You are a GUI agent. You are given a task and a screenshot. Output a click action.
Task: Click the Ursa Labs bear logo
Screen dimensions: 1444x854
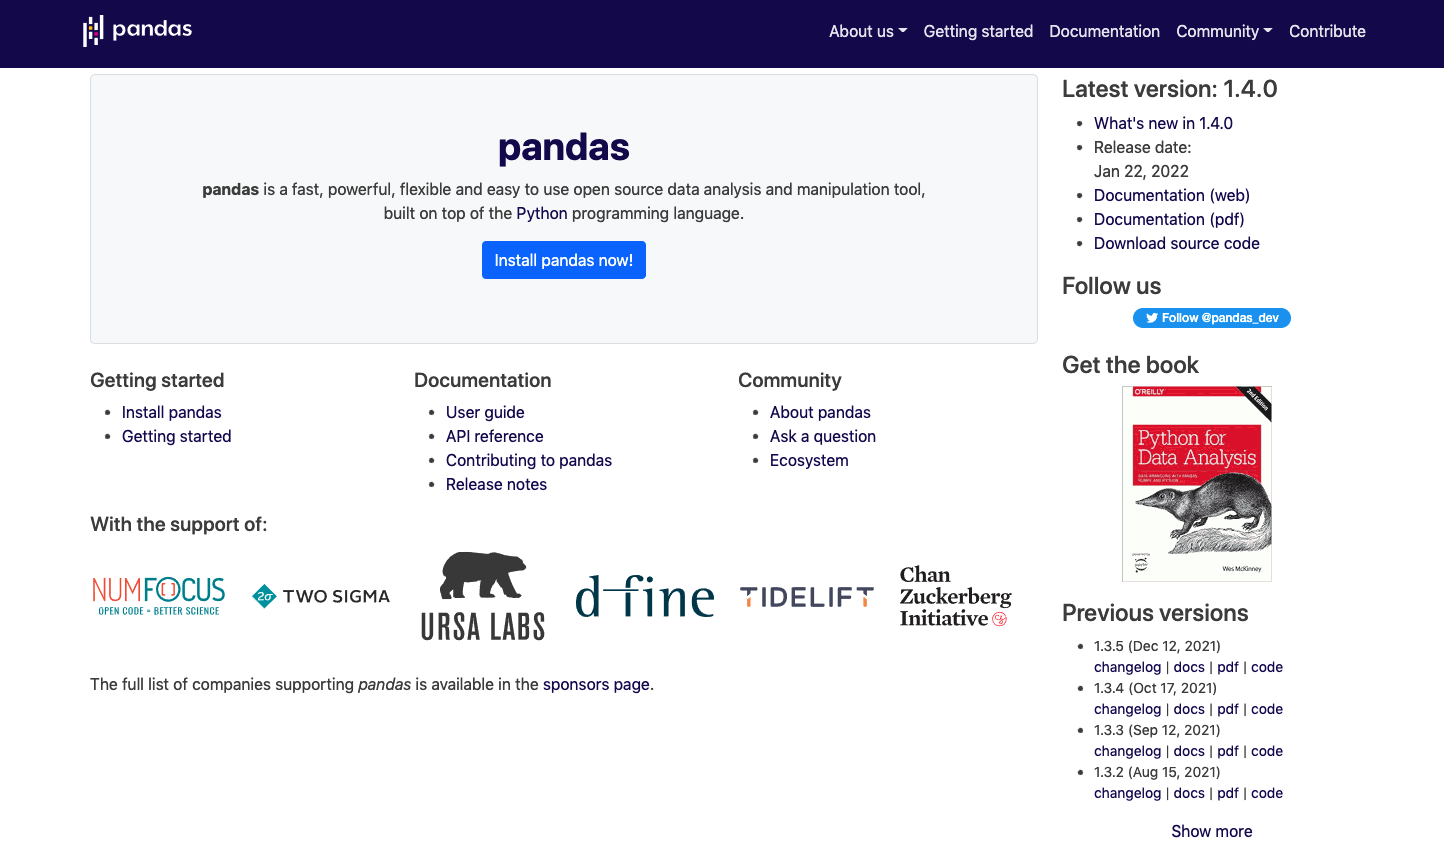(x=483, y=596)
